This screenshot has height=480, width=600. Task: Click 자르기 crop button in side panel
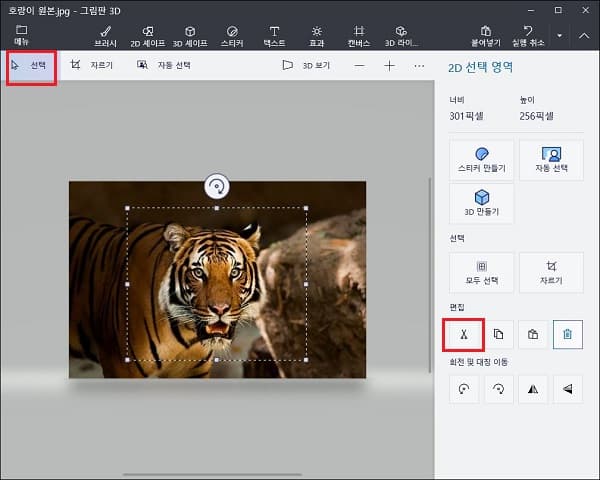coord(551,273)
